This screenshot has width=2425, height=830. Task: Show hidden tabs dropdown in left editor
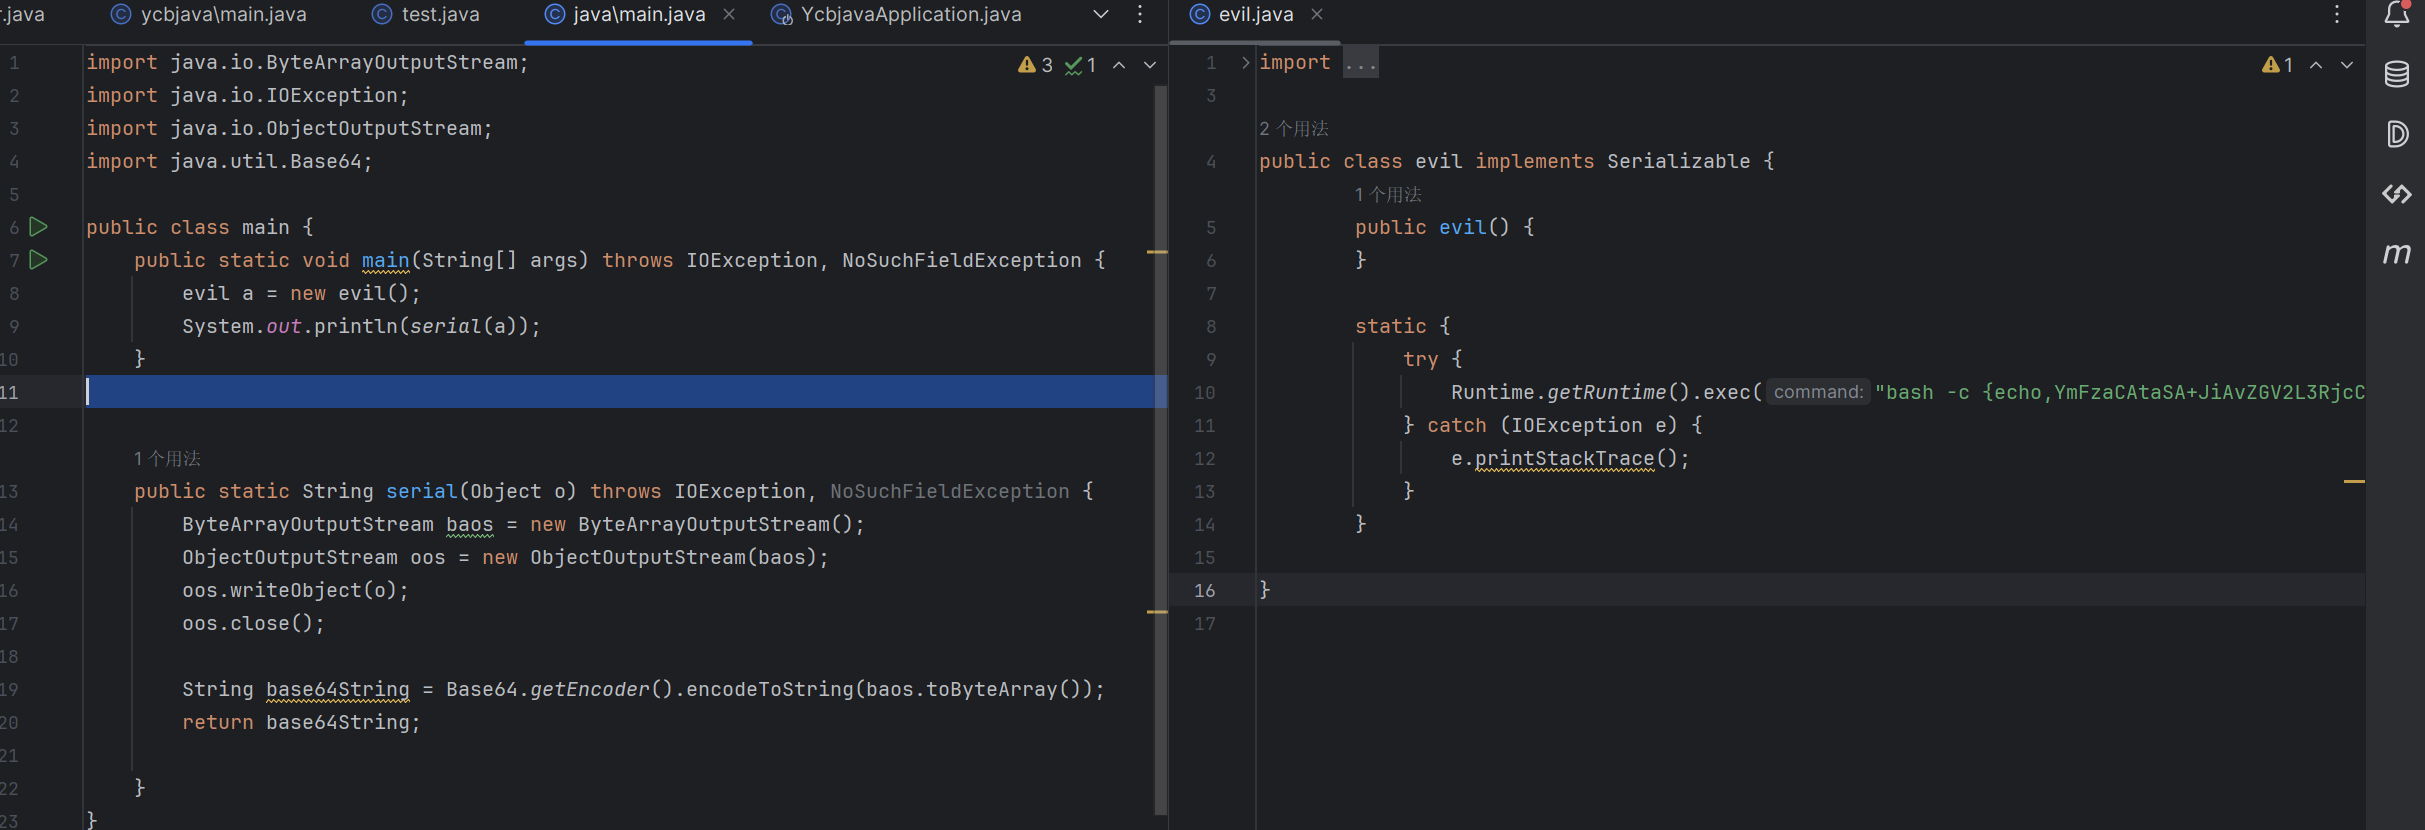(x=1101, y=15)
